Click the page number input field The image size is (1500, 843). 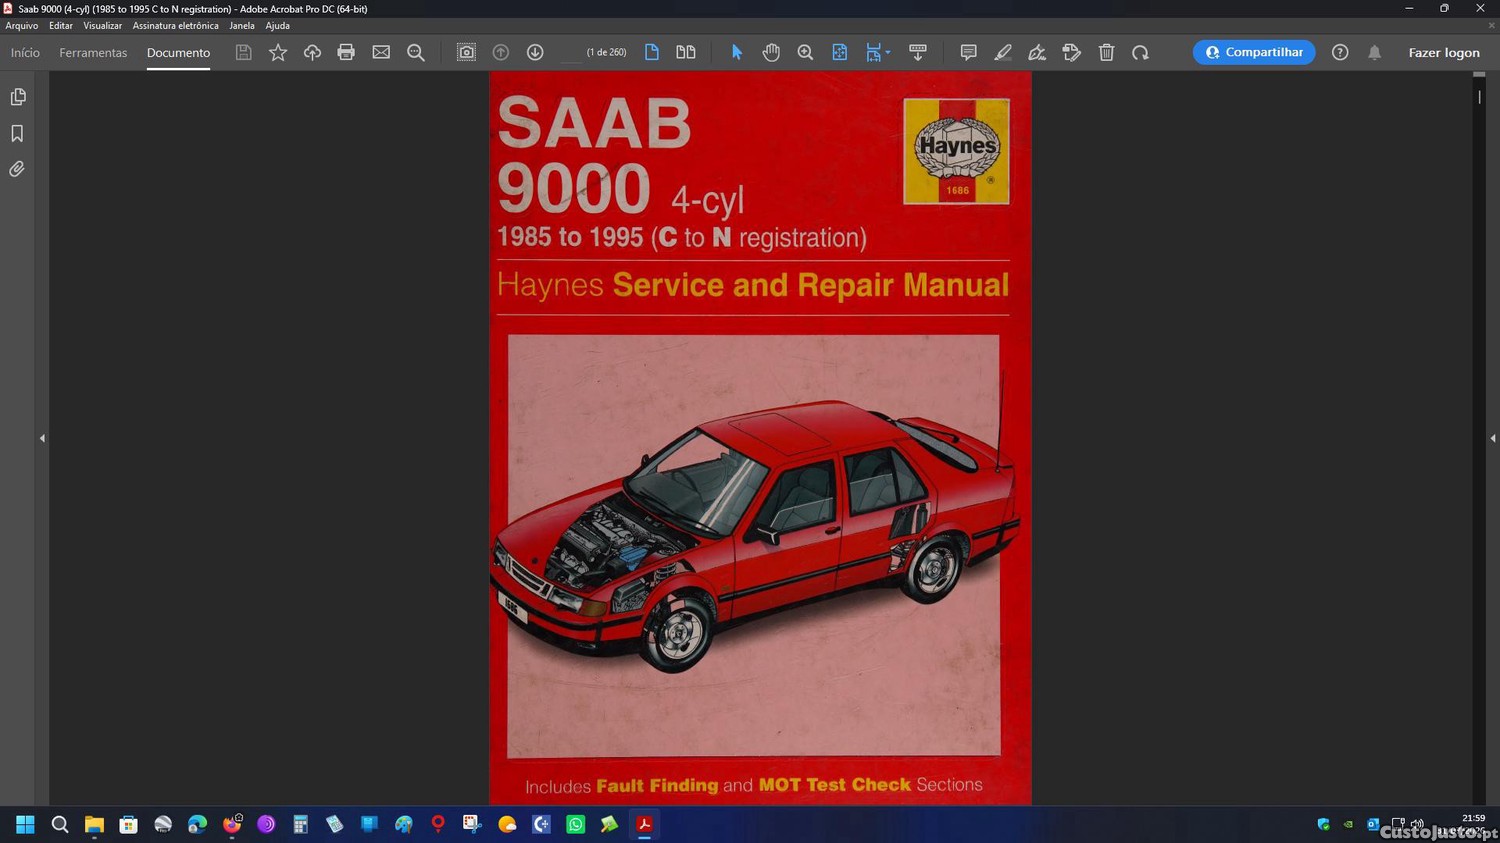click(571, 52)
